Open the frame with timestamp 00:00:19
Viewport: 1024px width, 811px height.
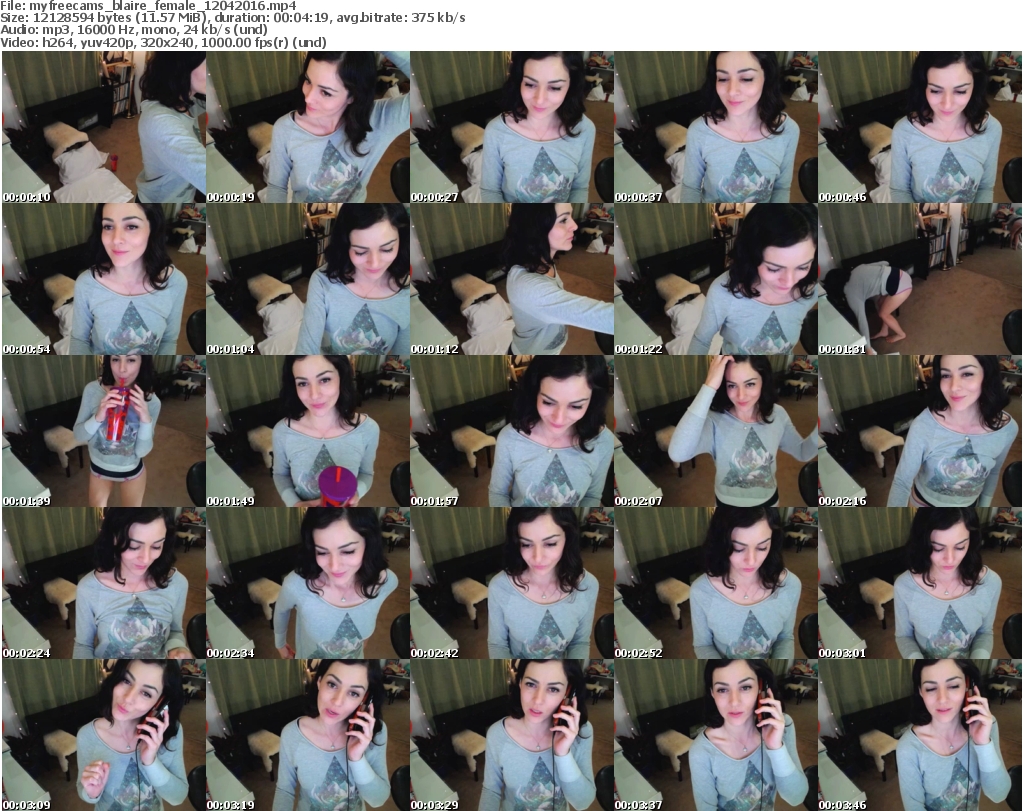[x=308, y=127]
